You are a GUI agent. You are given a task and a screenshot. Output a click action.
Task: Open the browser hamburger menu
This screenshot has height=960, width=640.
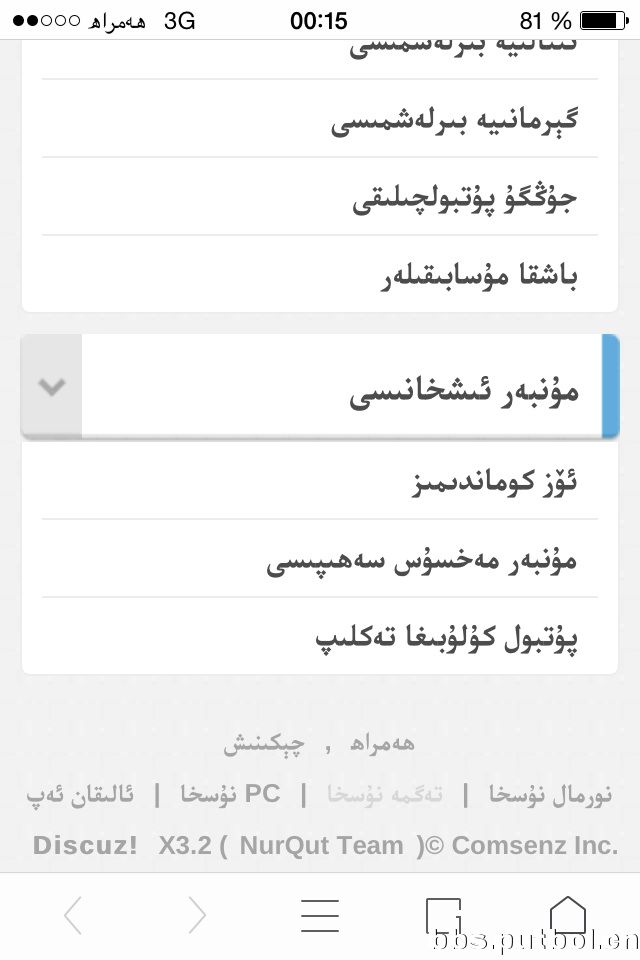point(320,915)
